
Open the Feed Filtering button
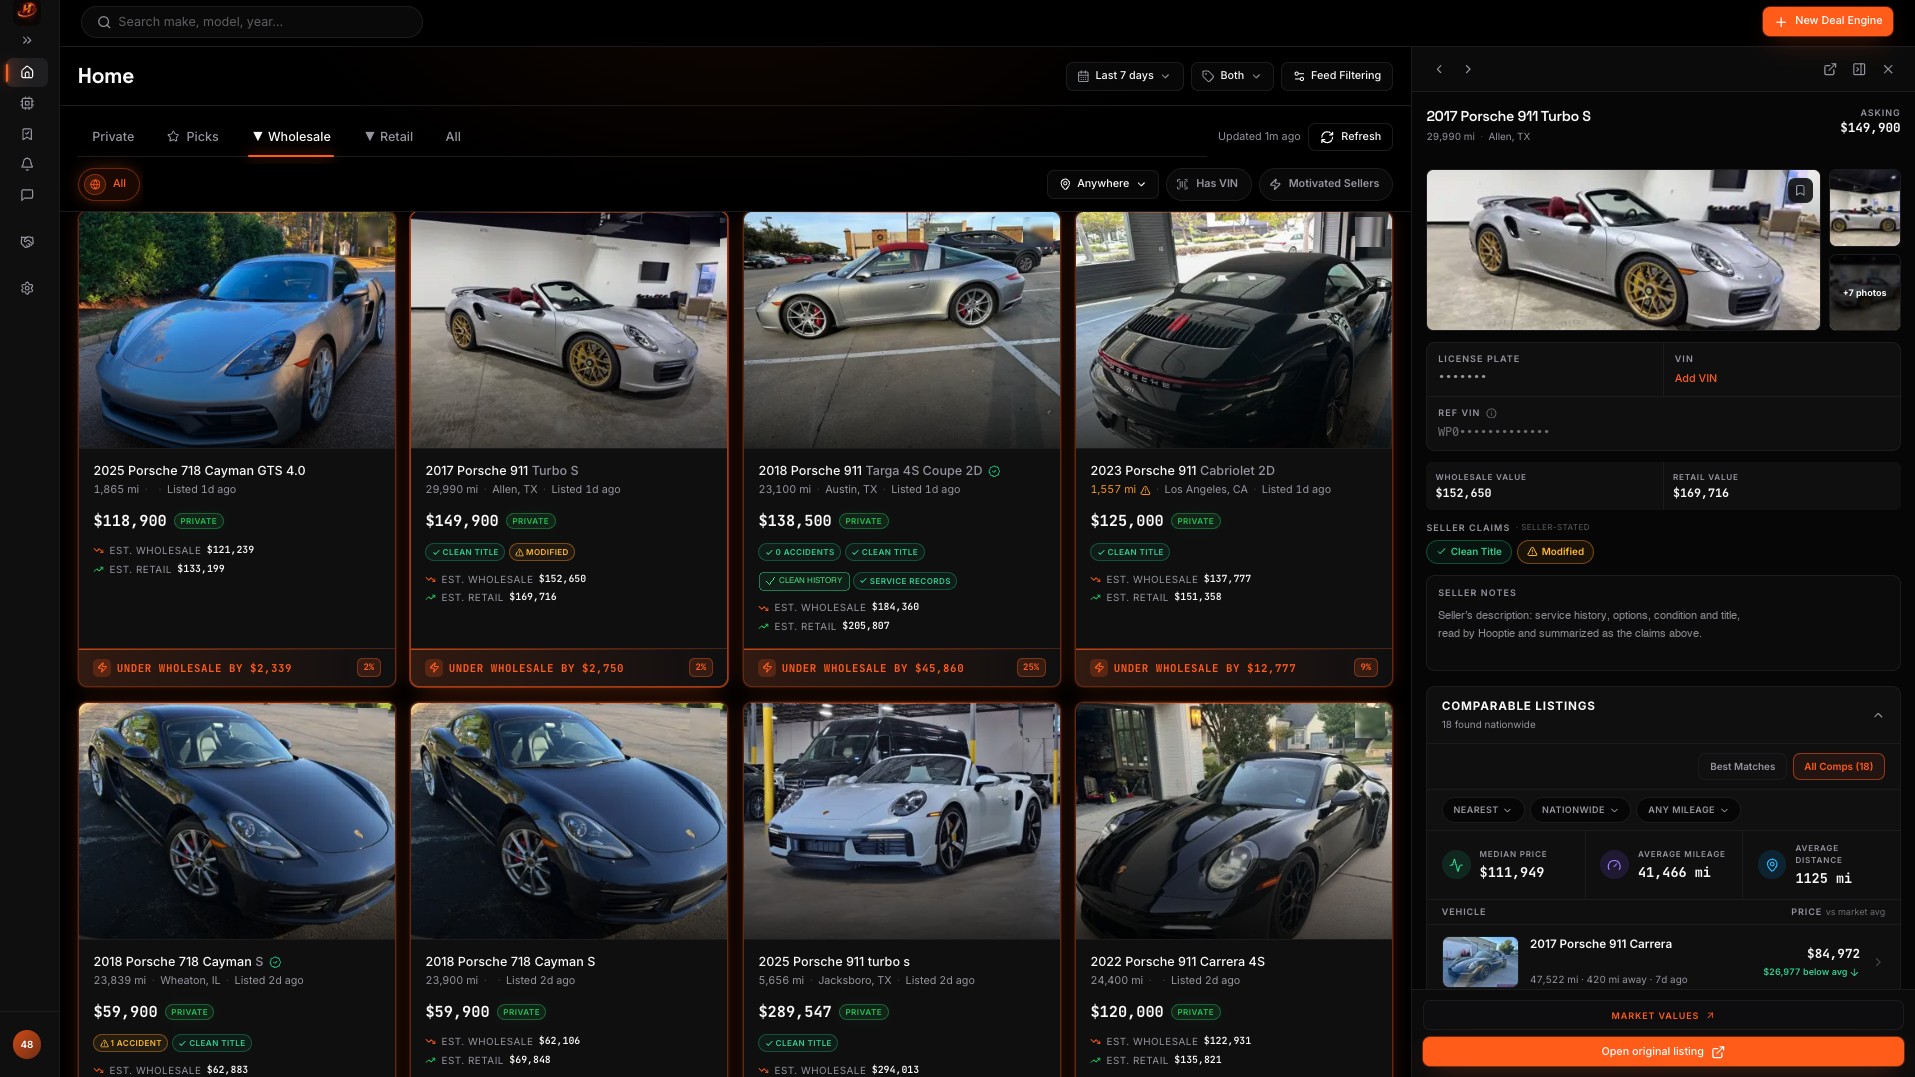[1336, 76]
